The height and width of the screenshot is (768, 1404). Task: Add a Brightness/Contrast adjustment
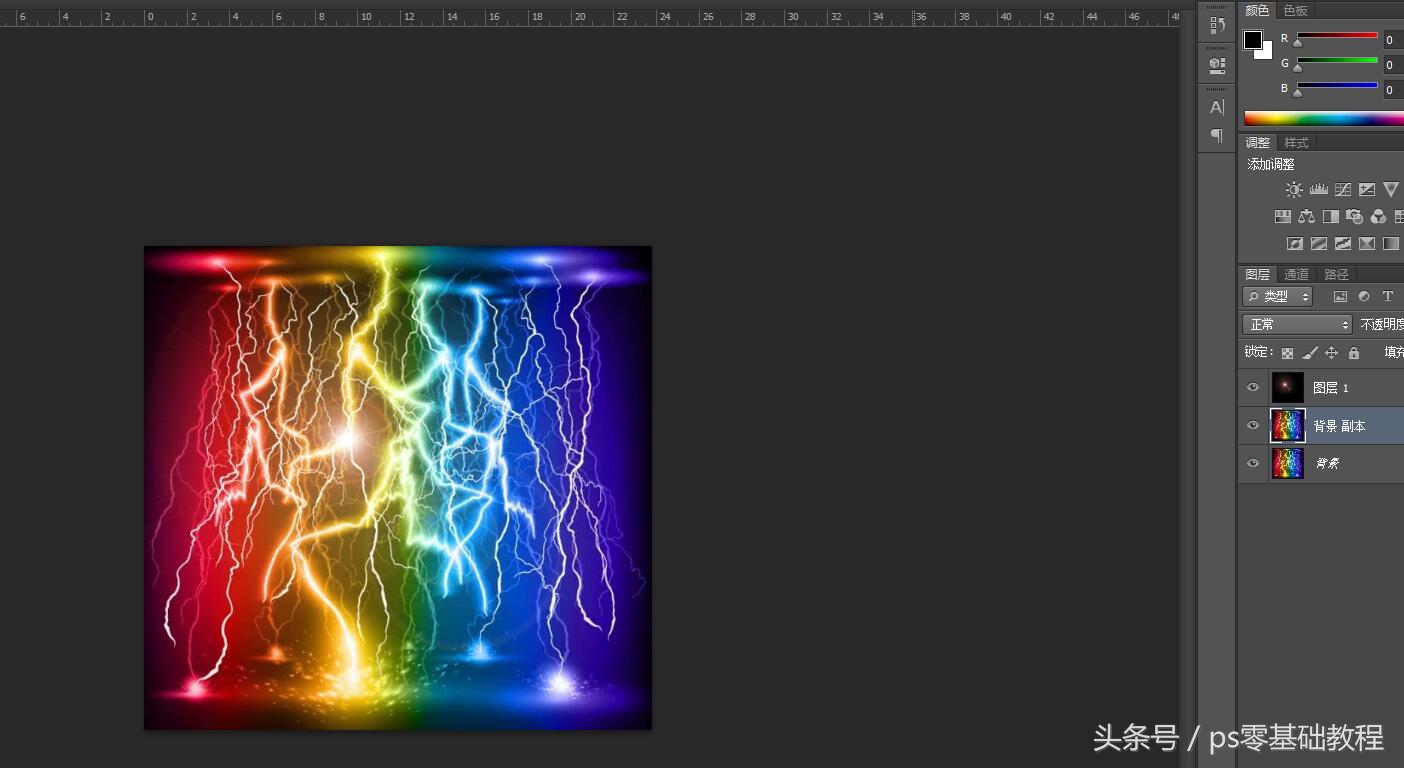tap(1294, 189)
